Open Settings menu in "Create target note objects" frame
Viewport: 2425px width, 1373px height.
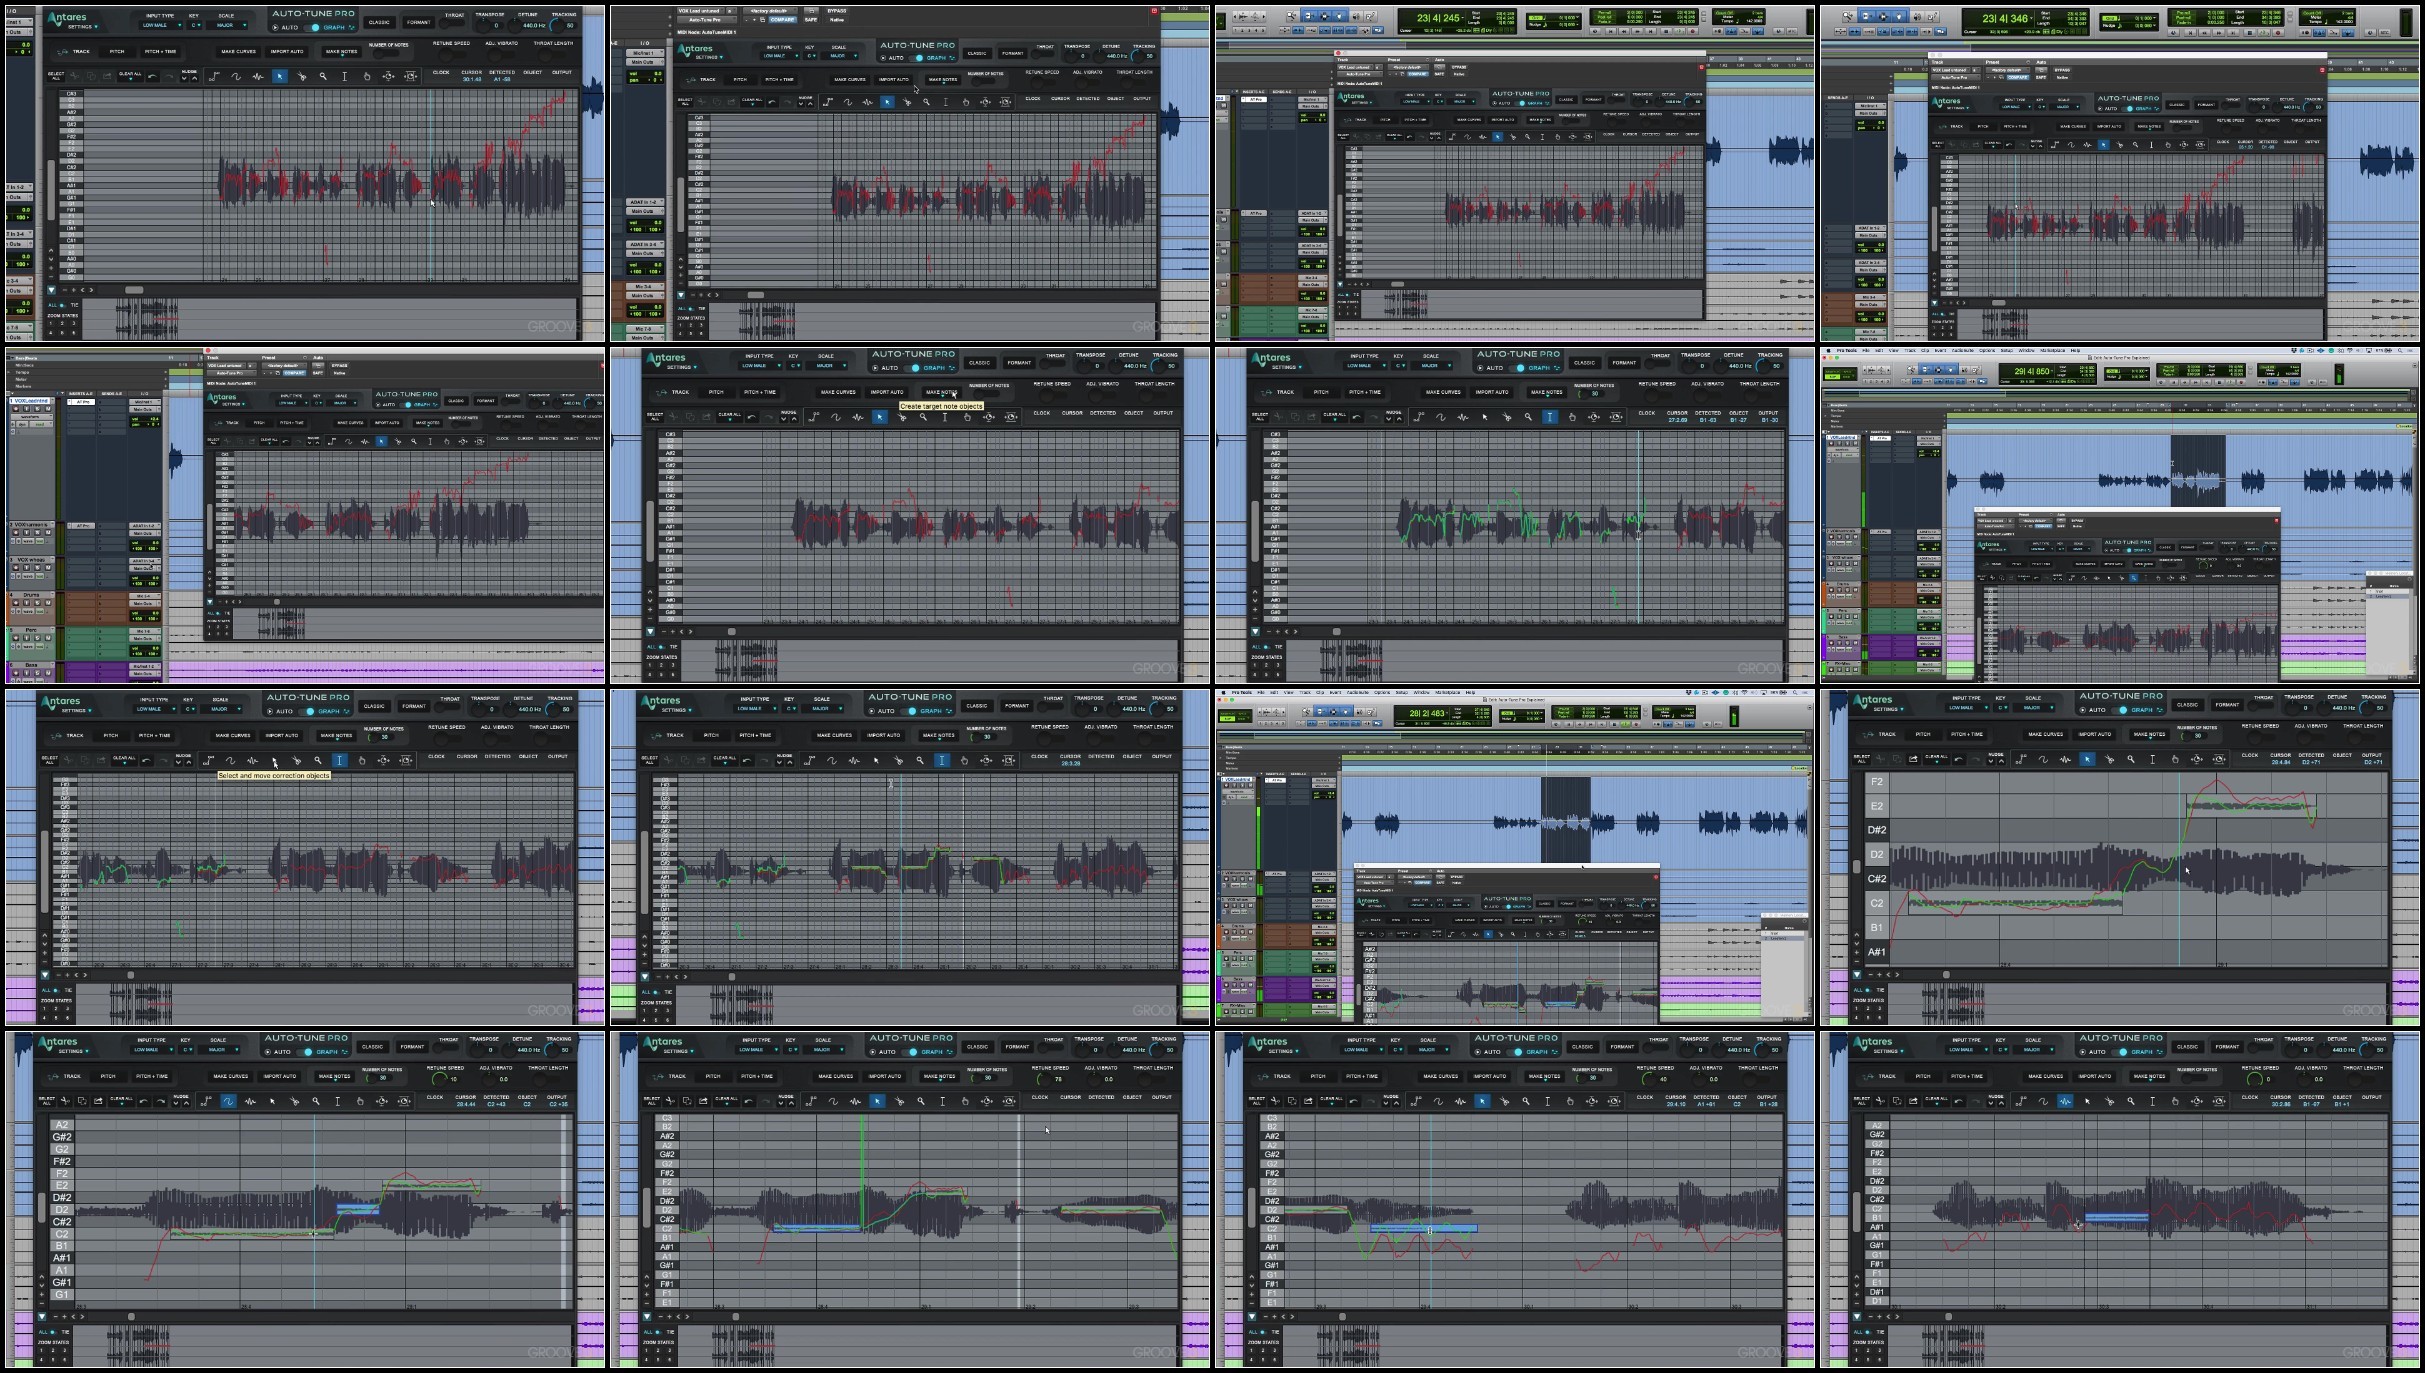coord(681,367)
